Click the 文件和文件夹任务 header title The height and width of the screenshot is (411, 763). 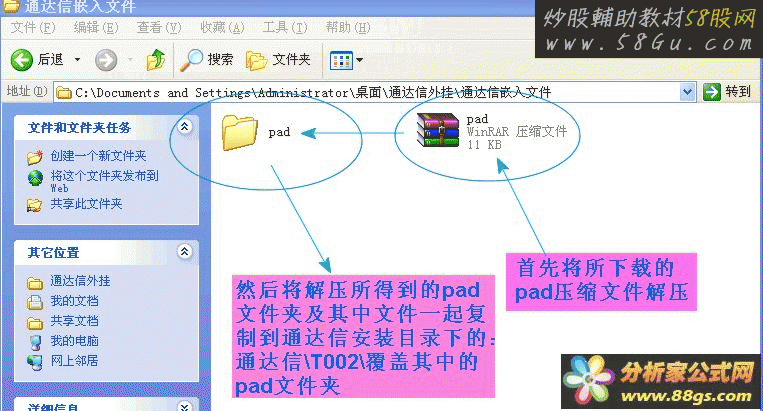(79, 128)
